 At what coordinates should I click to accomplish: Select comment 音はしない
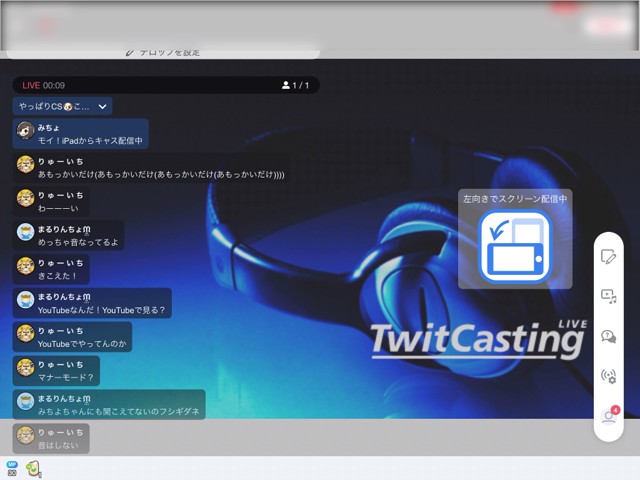point(51,439)
